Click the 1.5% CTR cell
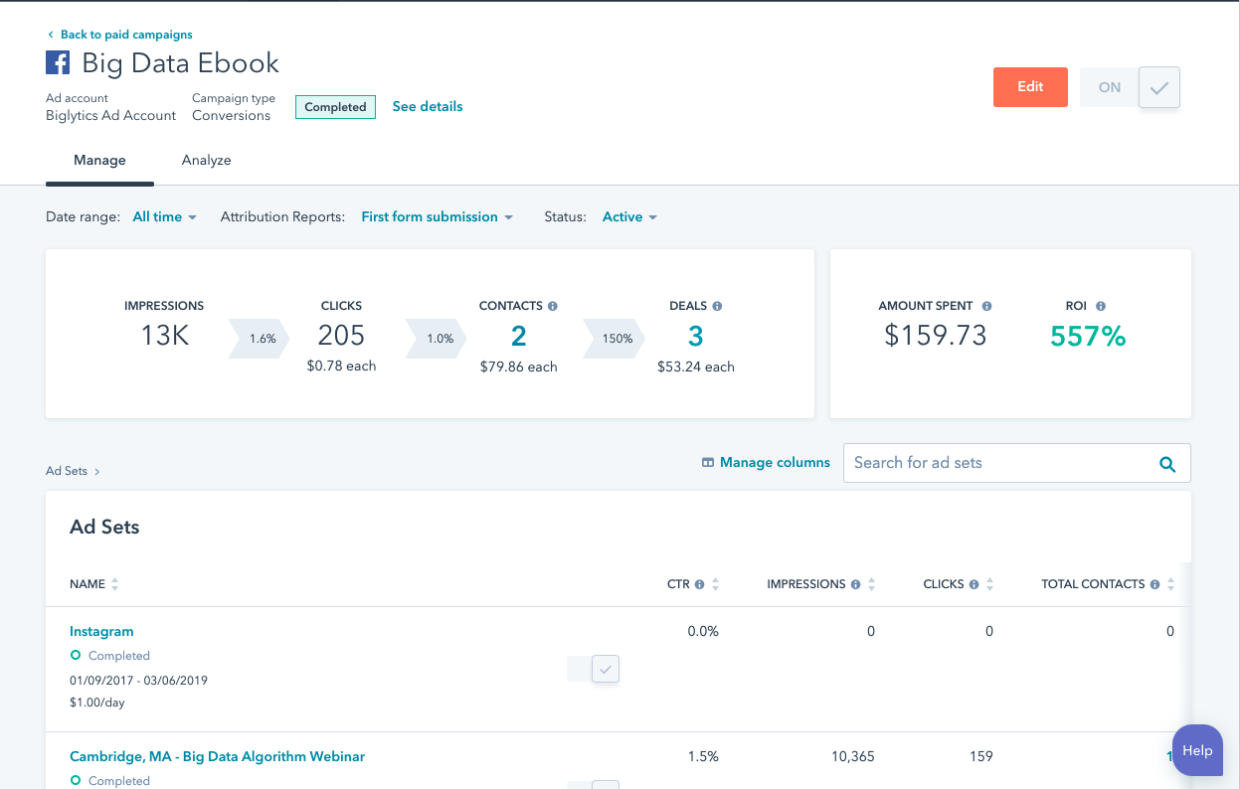The image size is (1240, 789). (x=703, y=756)
